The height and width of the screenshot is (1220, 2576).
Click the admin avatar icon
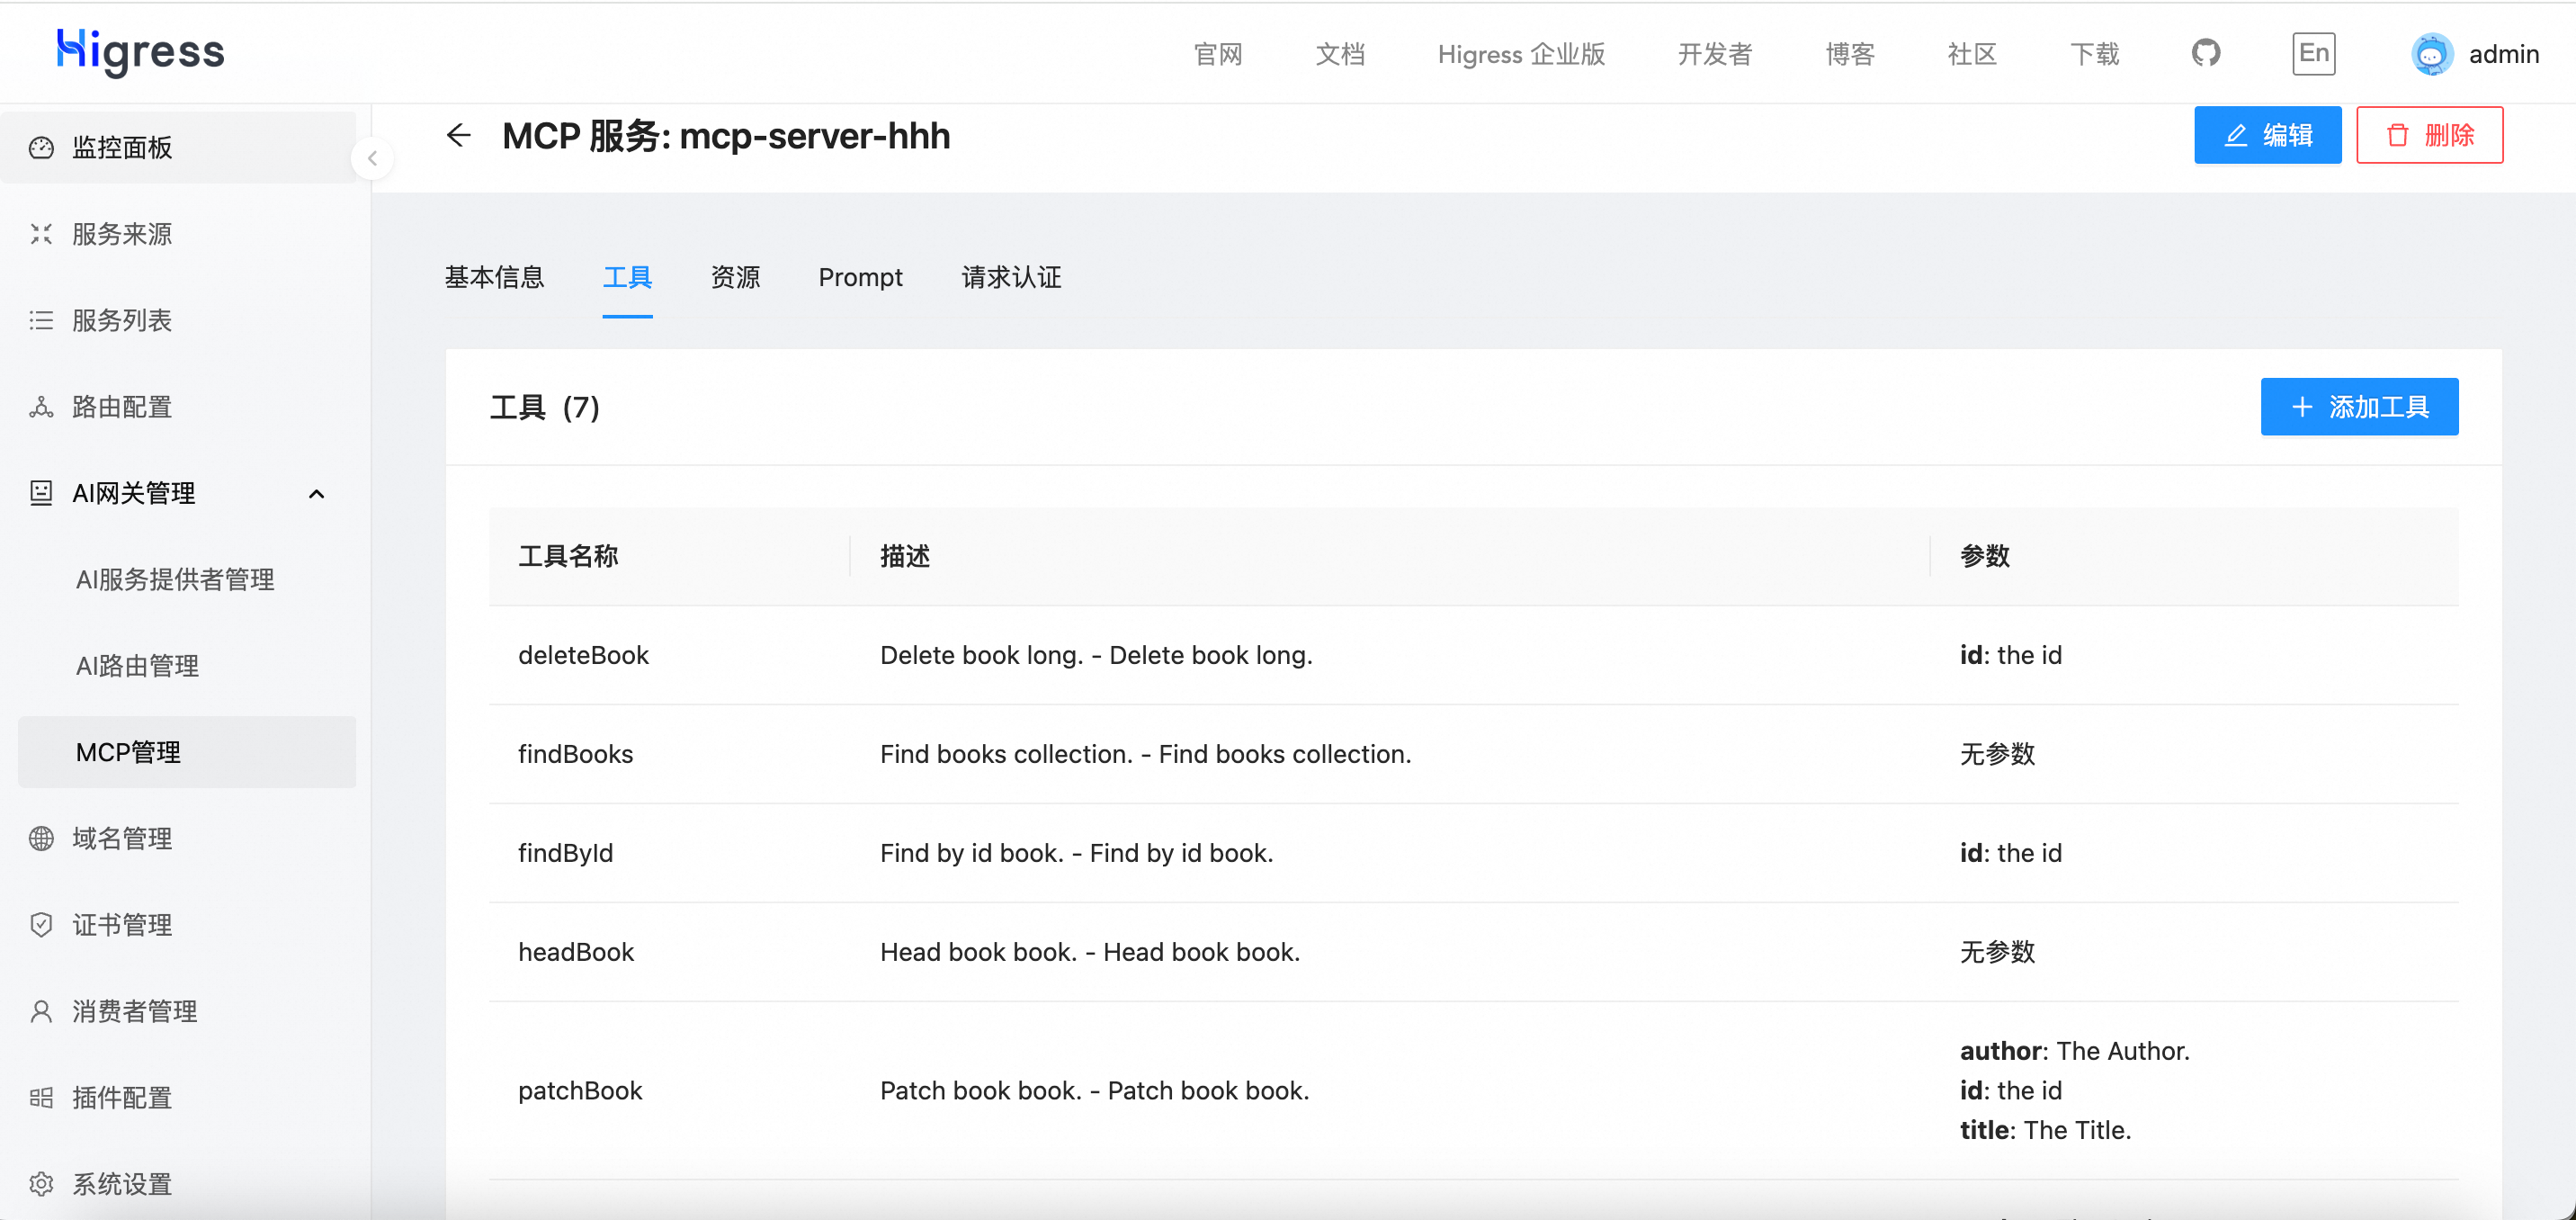2431,54
